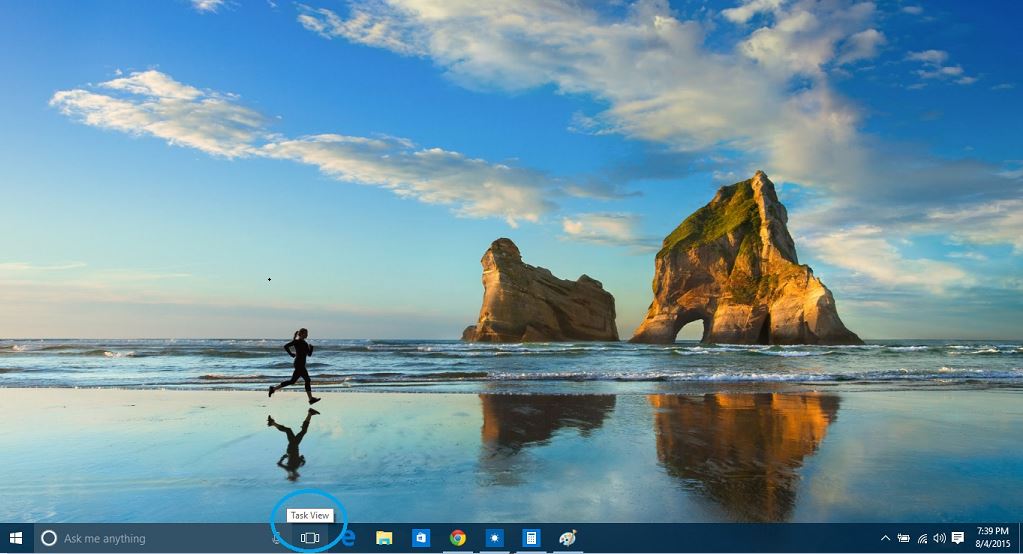Launch Microsoft Edge from the taskbar

(x=348, y=538)
